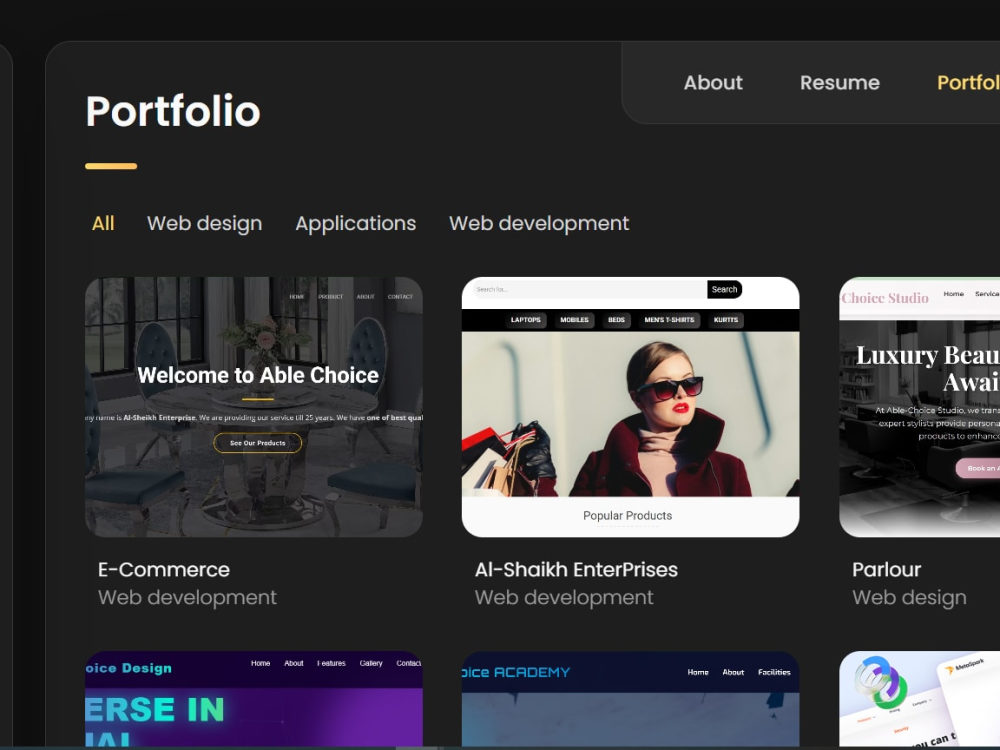The image size is (1000, 750).
Task: Filter projects by Web development
Action: pos(539,223)
